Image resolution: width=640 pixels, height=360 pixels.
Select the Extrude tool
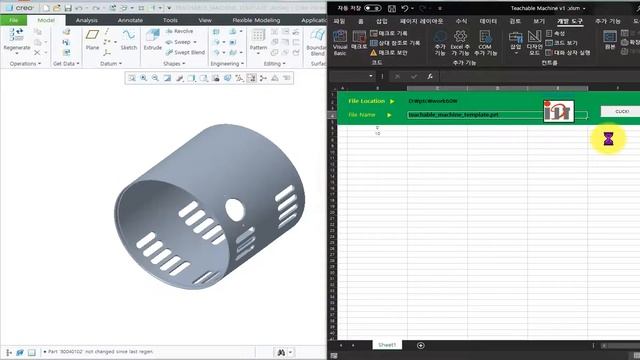(x=153, y=40)
